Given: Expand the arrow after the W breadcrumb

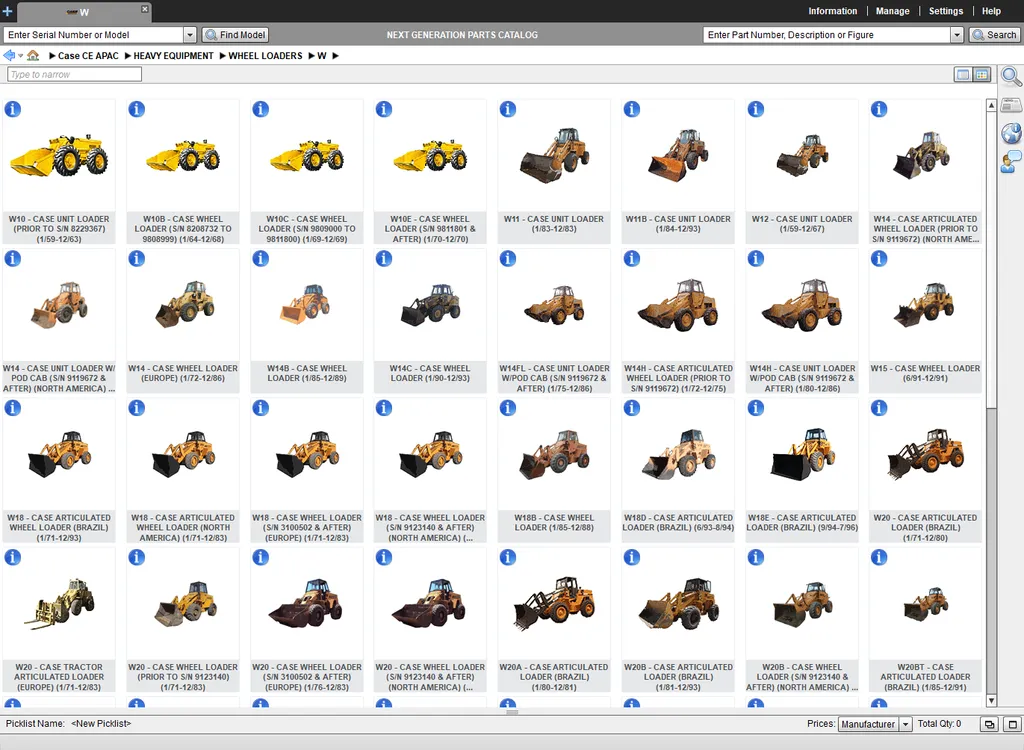Looking at the screenshot, I should click(x=336, y=56).
